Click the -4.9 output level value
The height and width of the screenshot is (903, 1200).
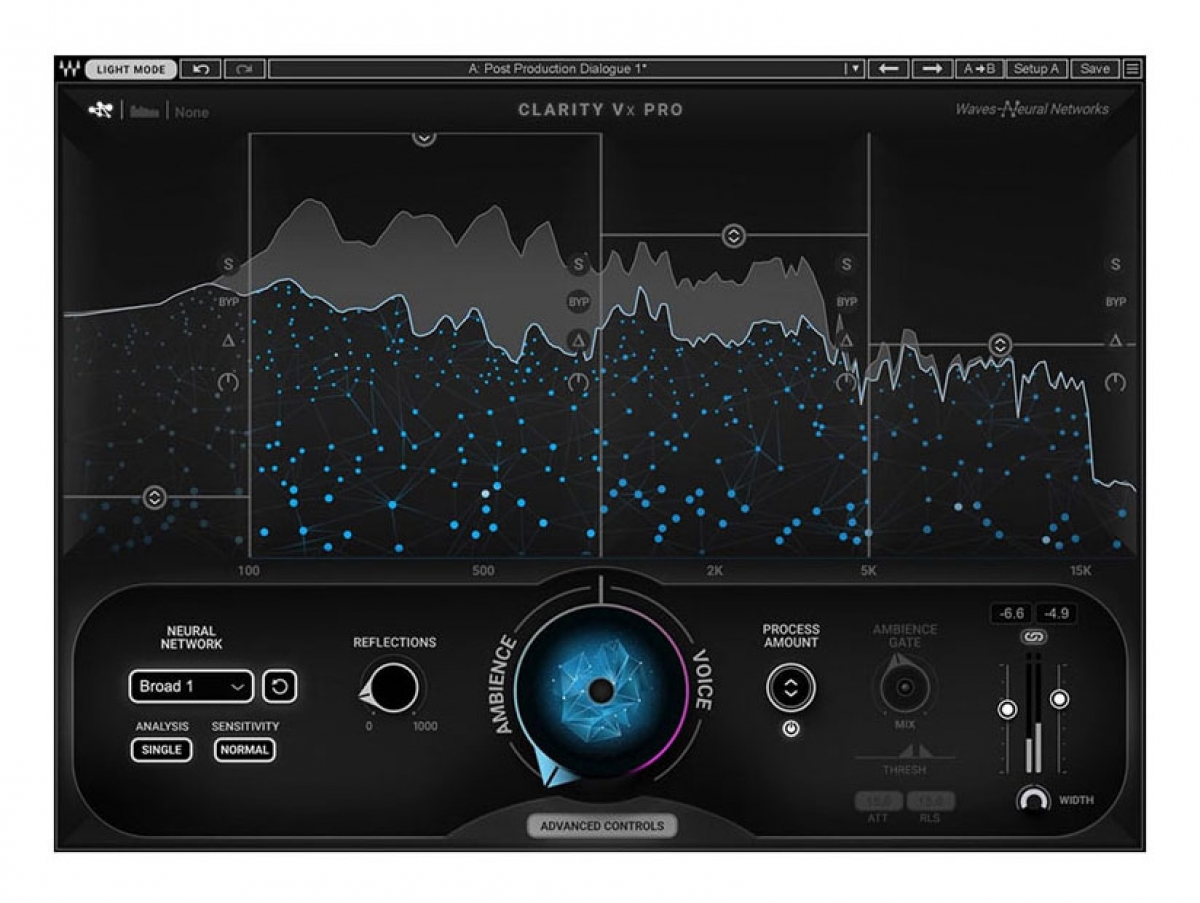pos(1056,613)
